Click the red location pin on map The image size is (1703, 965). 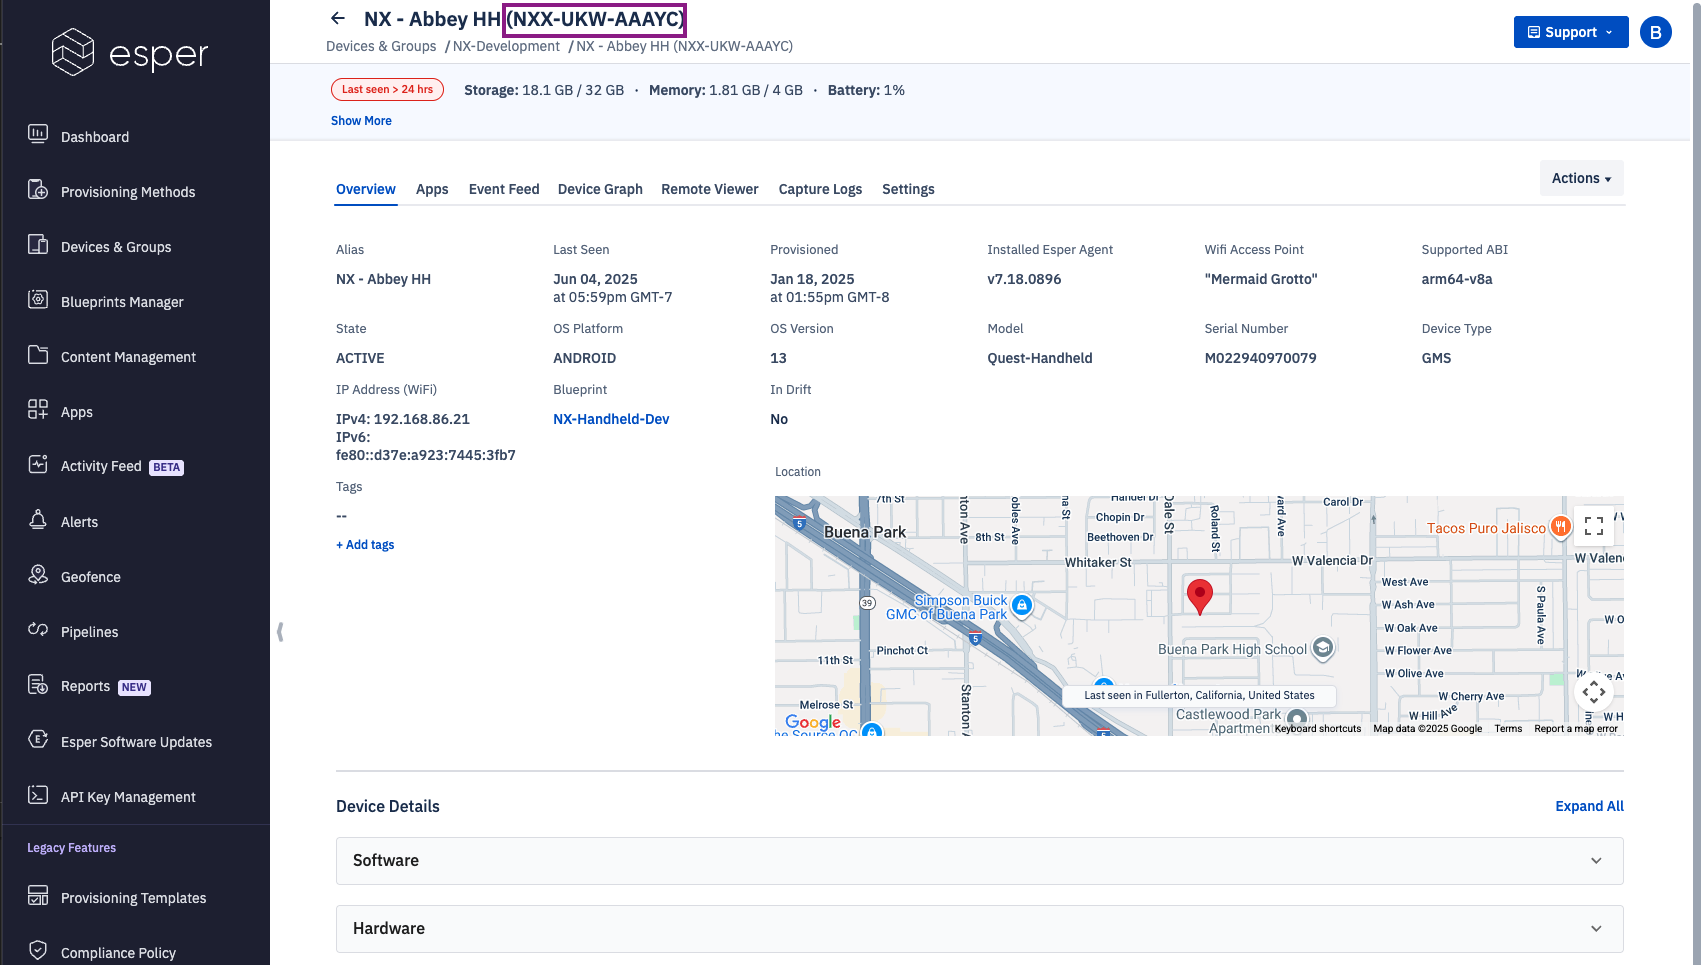(x=1199, y=594)
